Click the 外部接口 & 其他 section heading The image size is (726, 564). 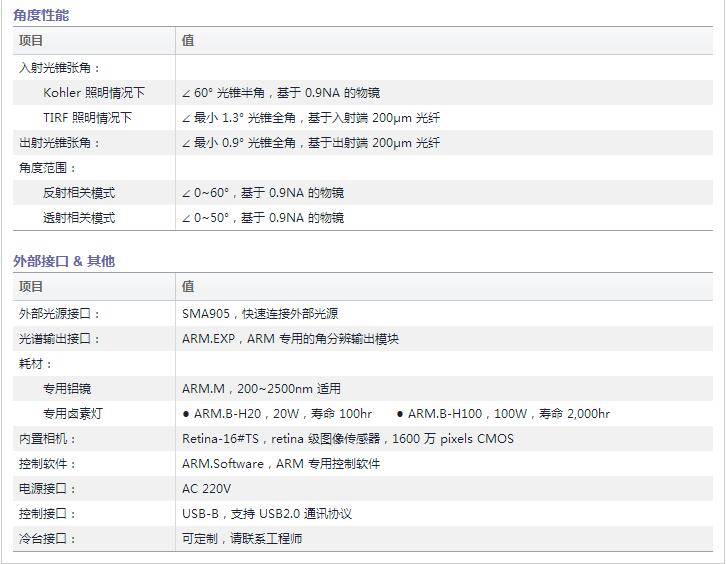(x=64, y=261)
